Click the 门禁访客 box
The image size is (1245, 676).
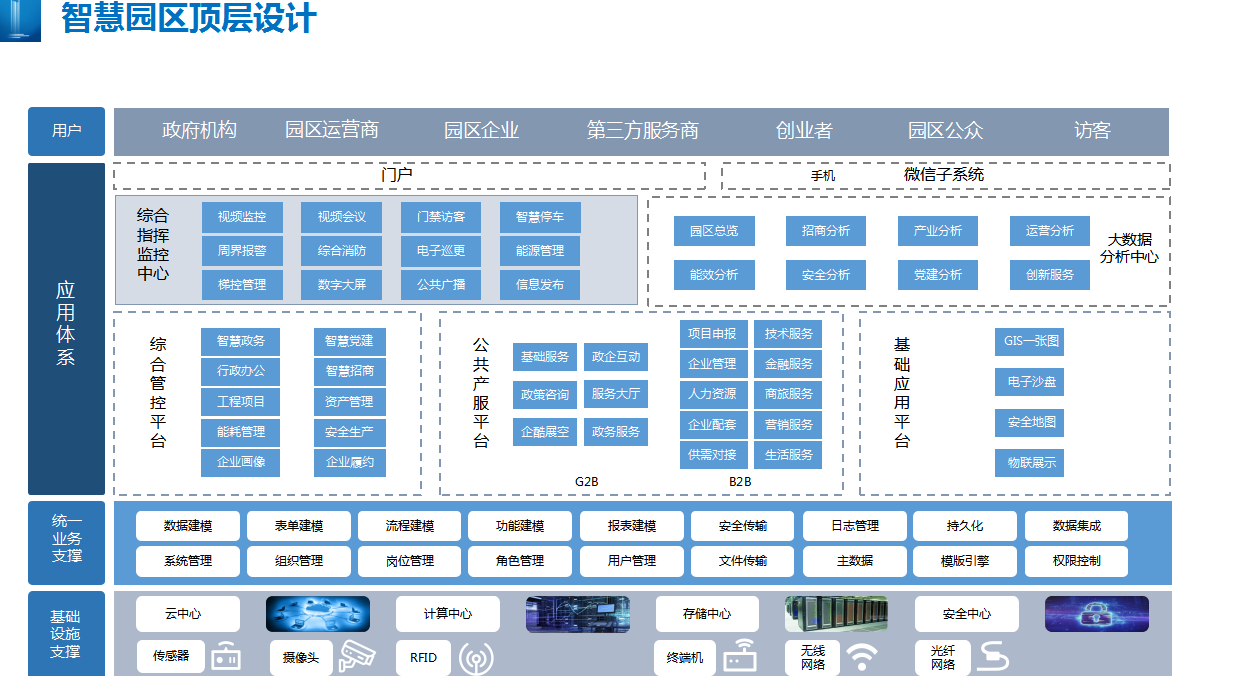click(441, 217)
